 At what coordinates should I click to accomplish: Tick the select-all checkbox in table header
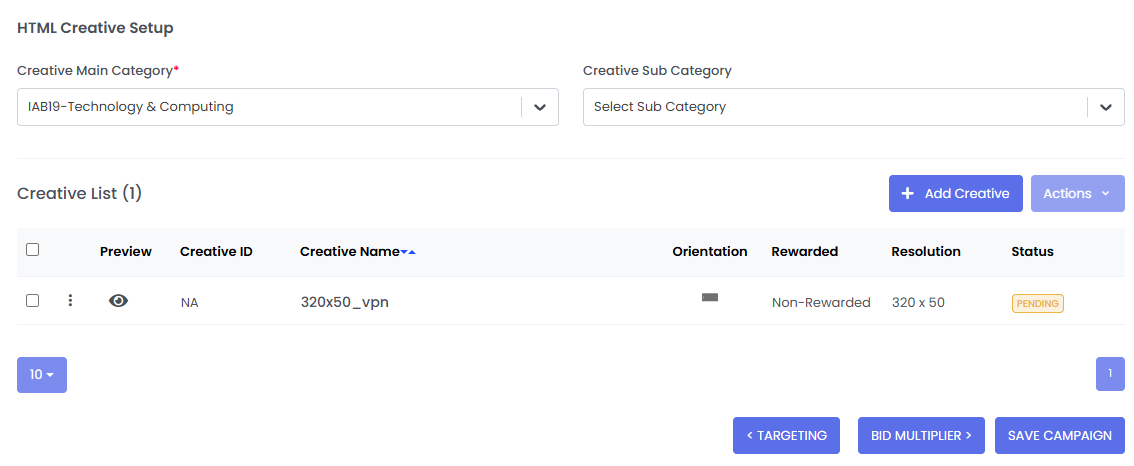[33, 250]
